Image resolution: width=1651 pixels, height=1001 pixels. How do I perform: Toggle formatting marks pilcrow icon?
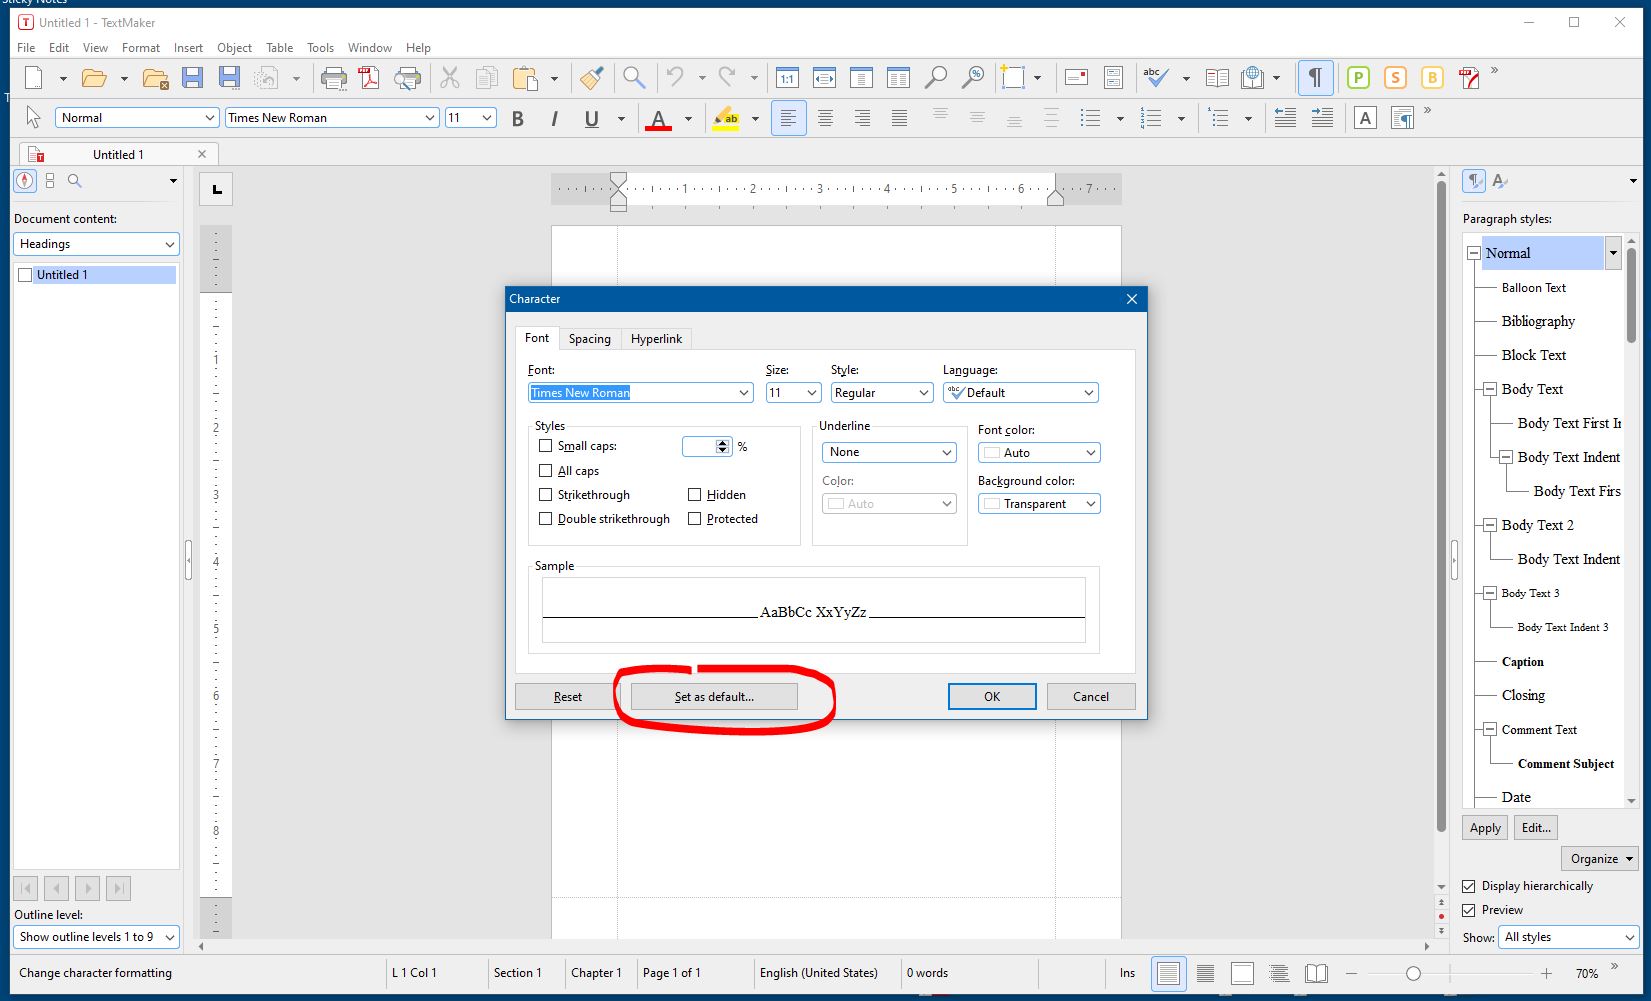click(x=1315, y=78)
